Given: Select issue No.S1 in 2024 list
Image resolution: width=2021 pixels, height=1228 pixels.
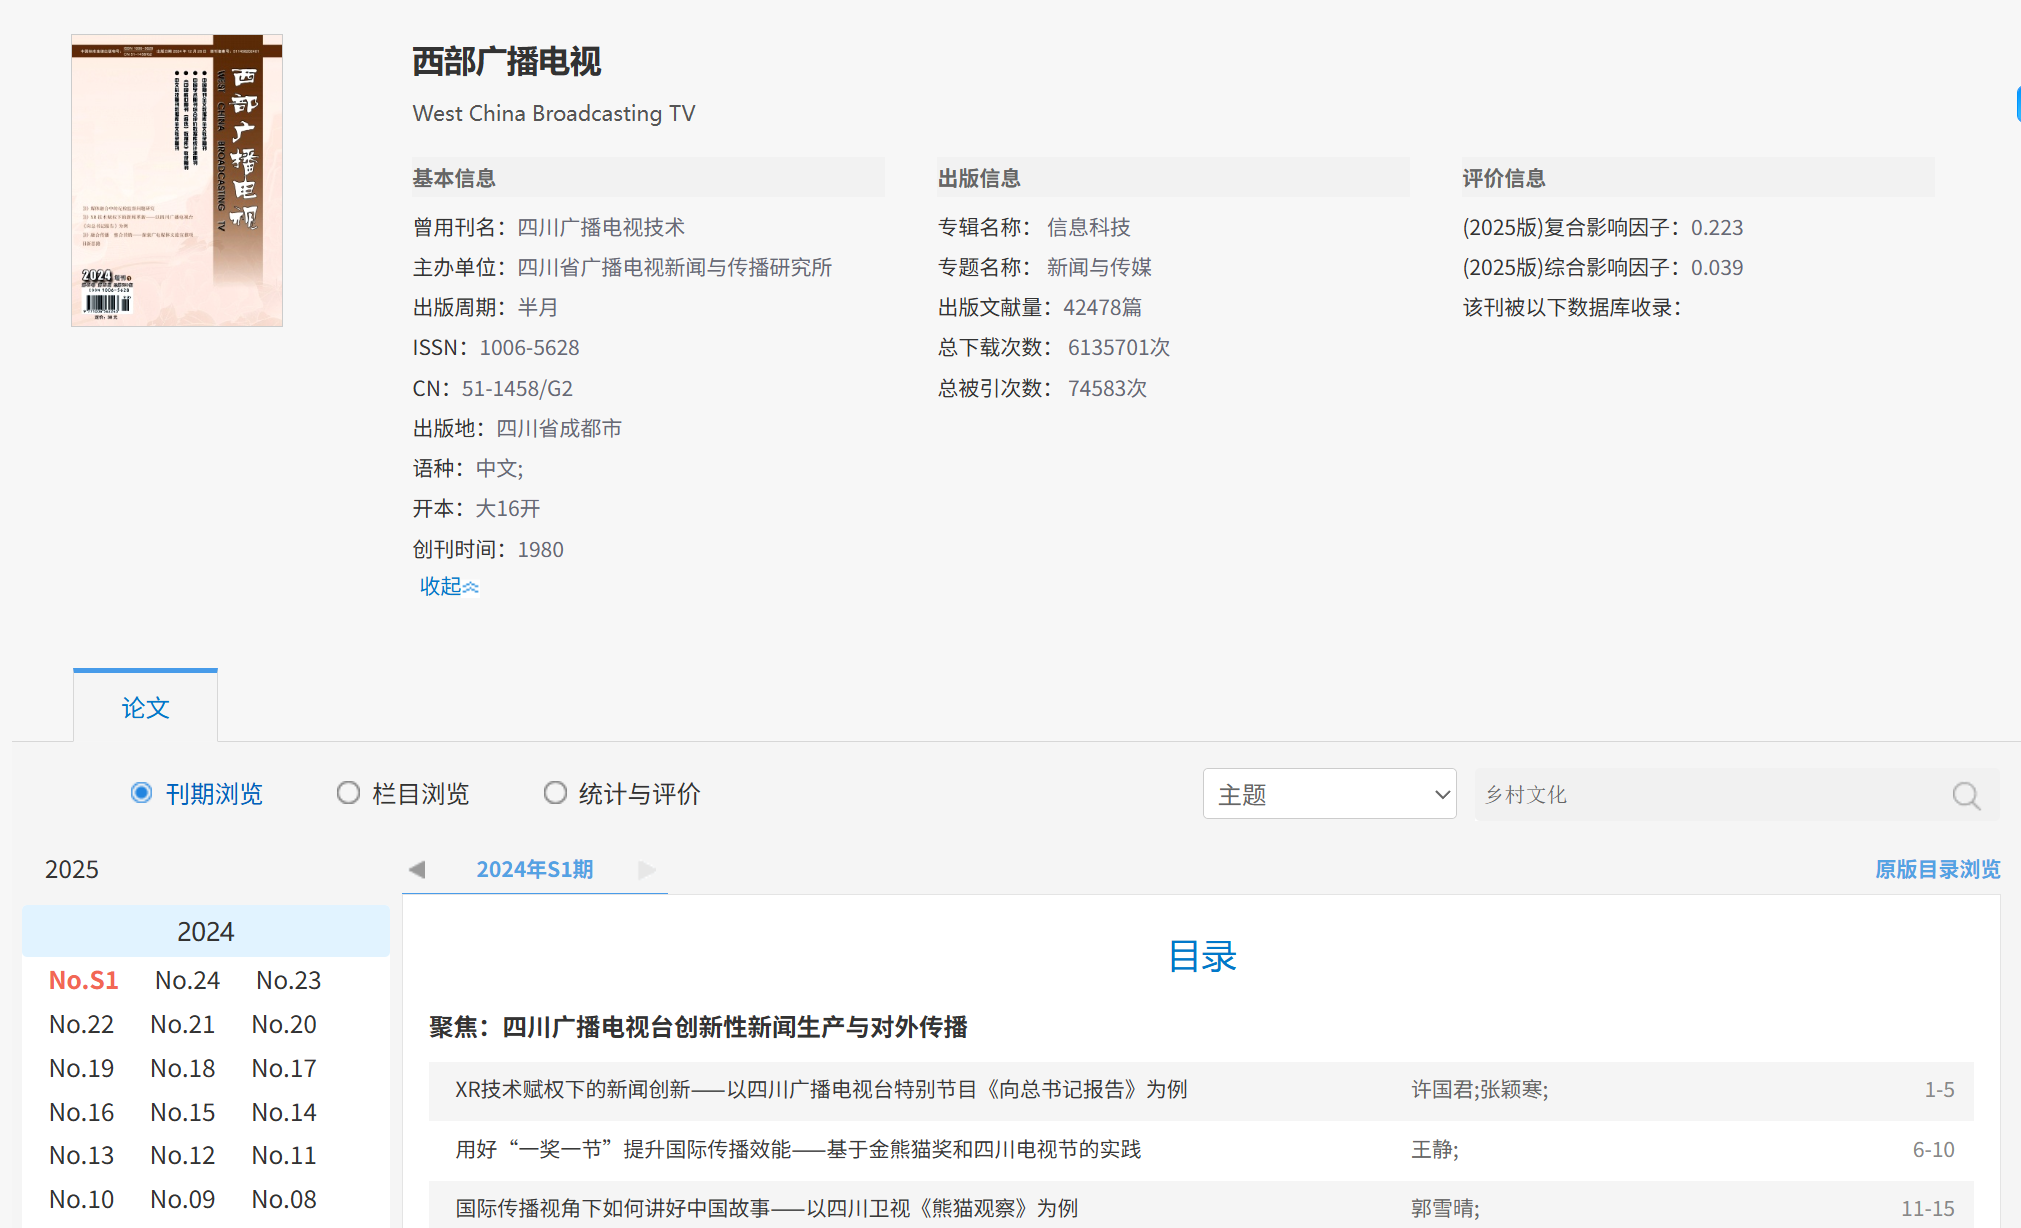Looking at the screenshot, I should click(x=84, y=980).
